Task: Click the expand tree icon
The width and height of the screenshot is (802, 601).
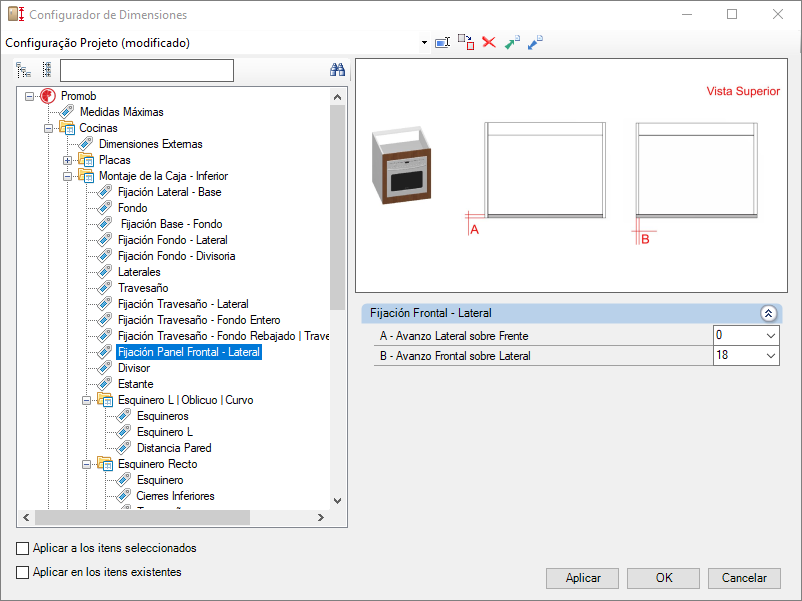Action: pyautogui.click(x=24, y=70)
